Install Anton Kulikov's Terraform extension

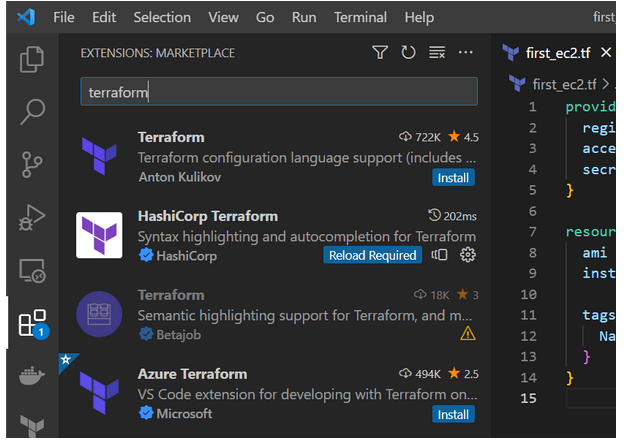point(453,178)
